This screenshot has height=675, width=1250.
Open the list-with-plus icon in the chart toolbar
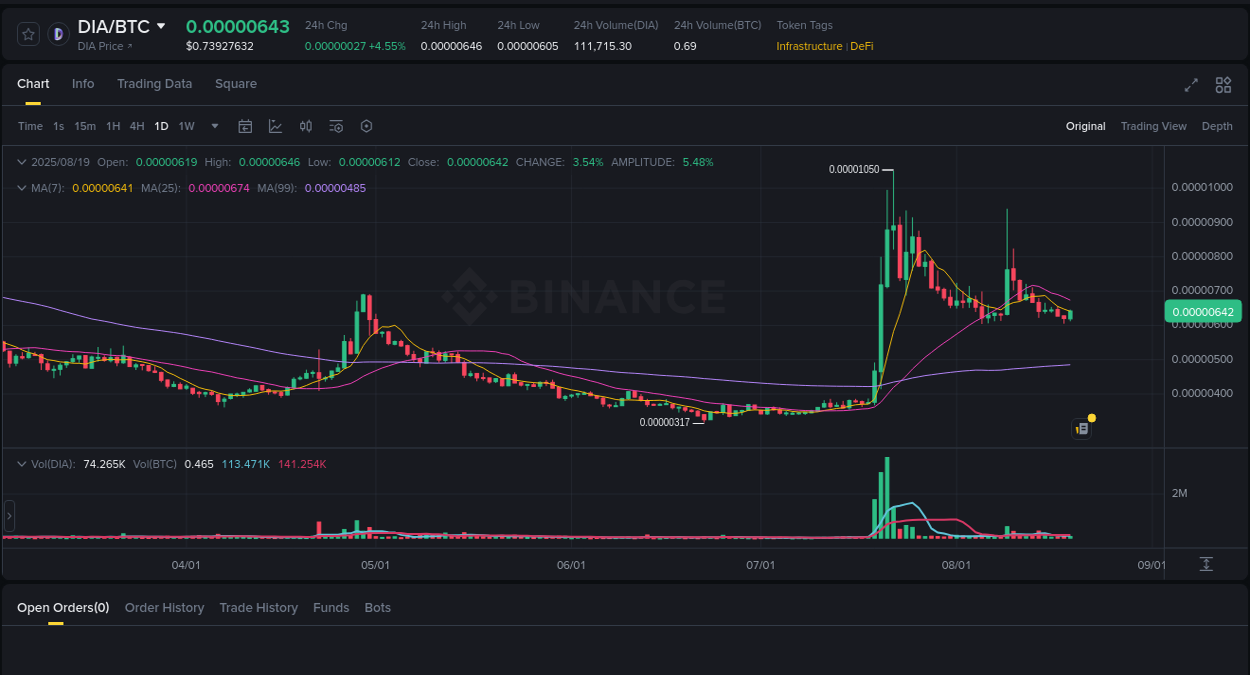click(336, 126)
